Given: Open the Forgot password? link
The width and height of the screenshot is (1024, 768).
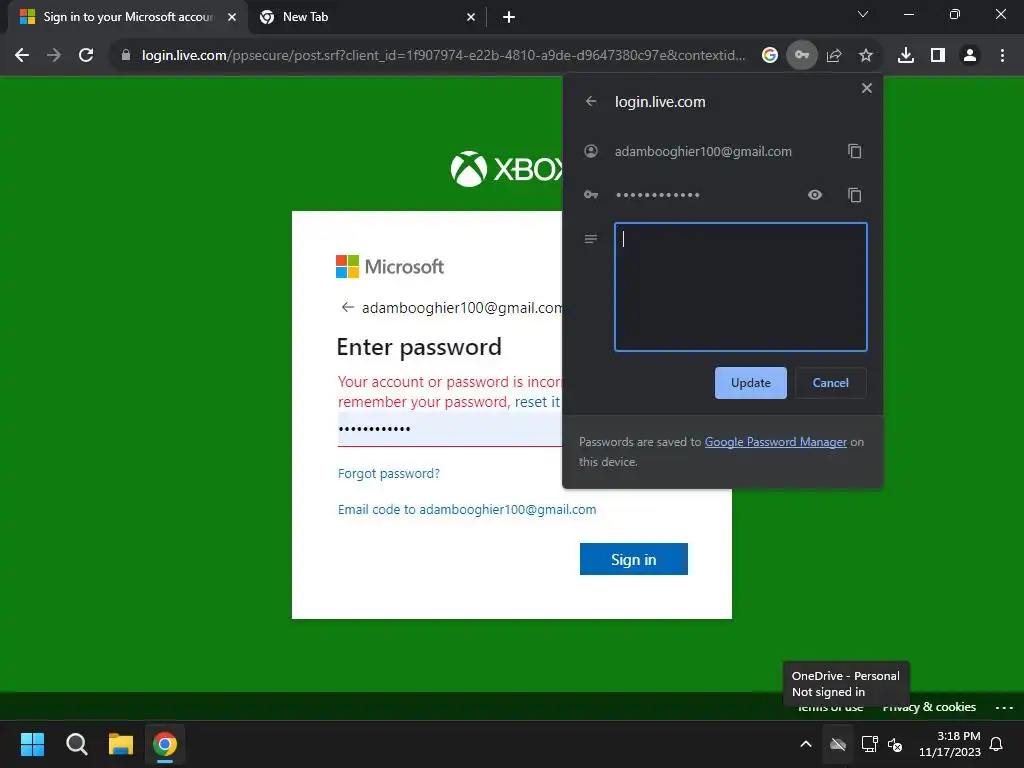Looking at the screenshot, I should tap(389, 473).
